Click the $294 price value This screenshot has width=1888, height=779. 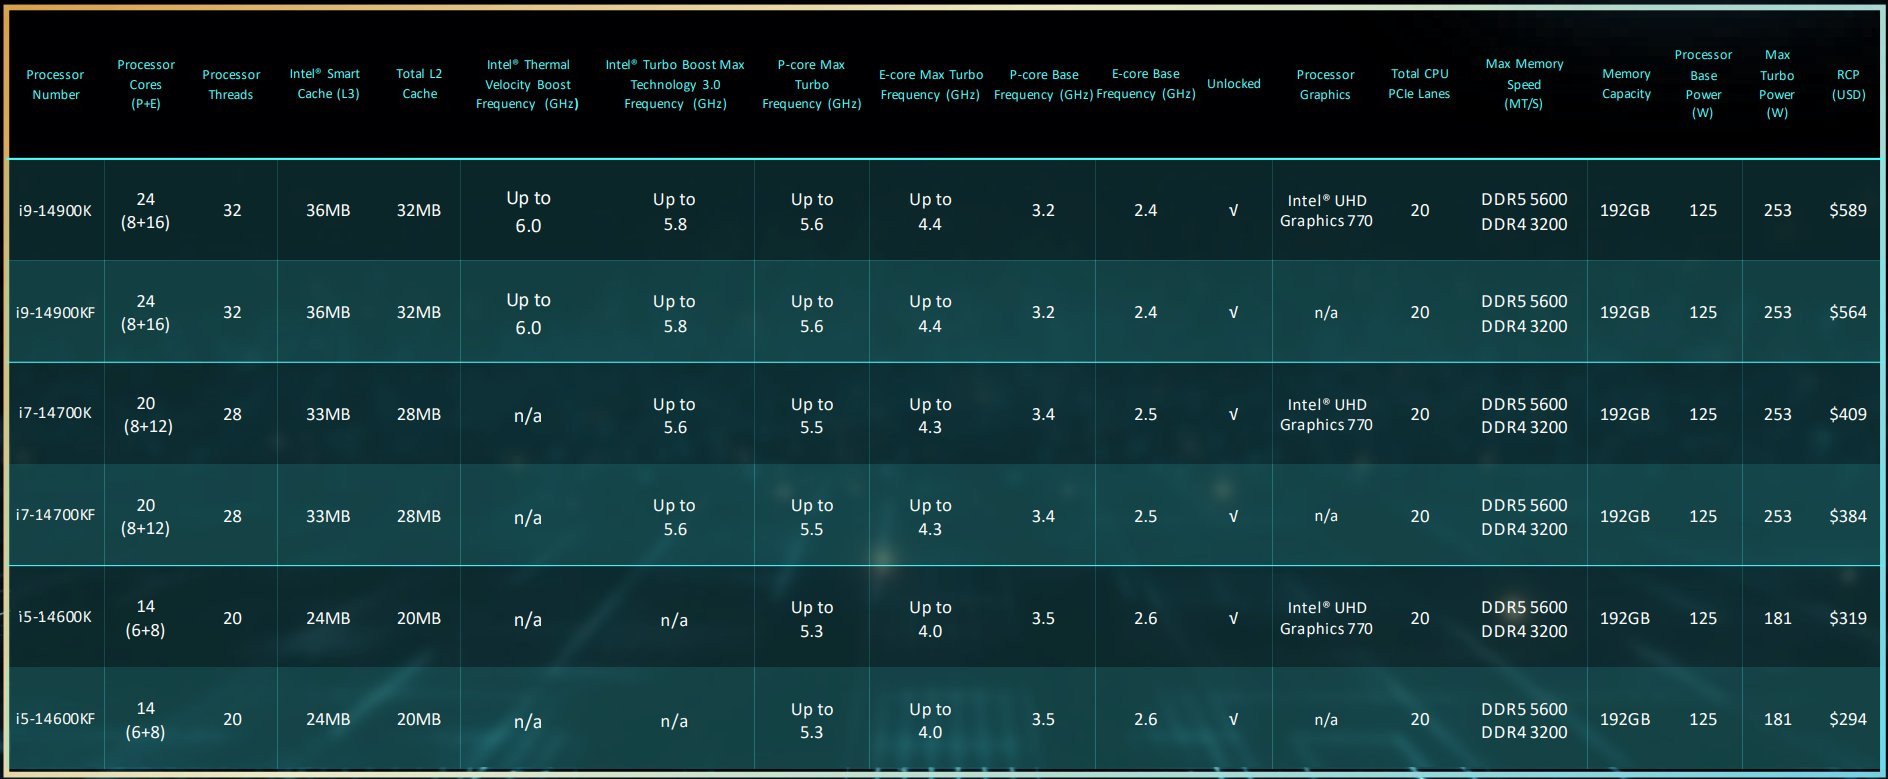1847,719
